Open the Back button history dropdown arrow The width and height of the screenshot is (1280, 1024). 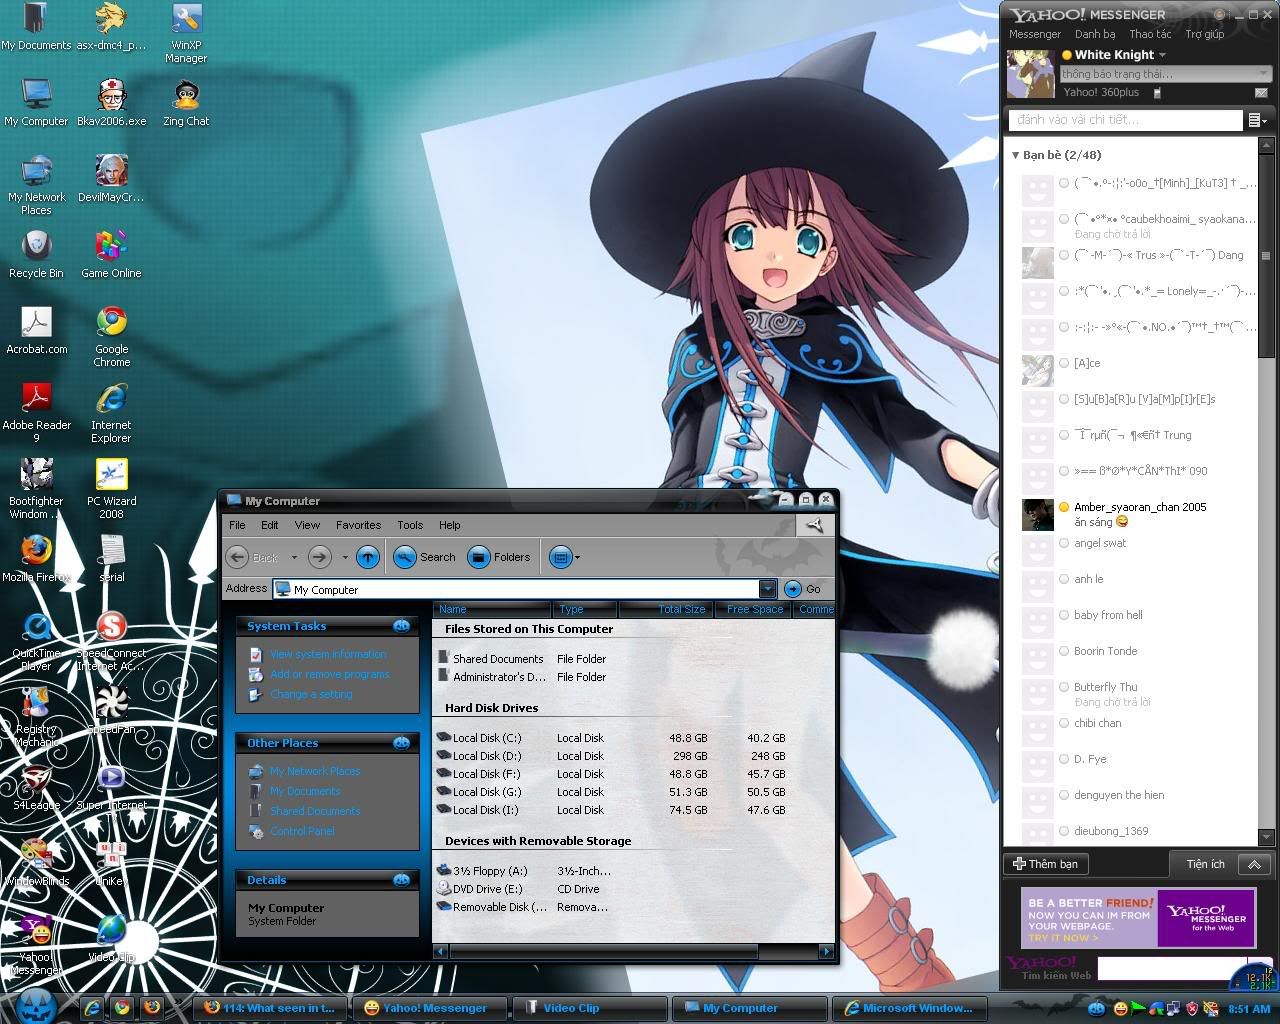[x=294, y=558]
